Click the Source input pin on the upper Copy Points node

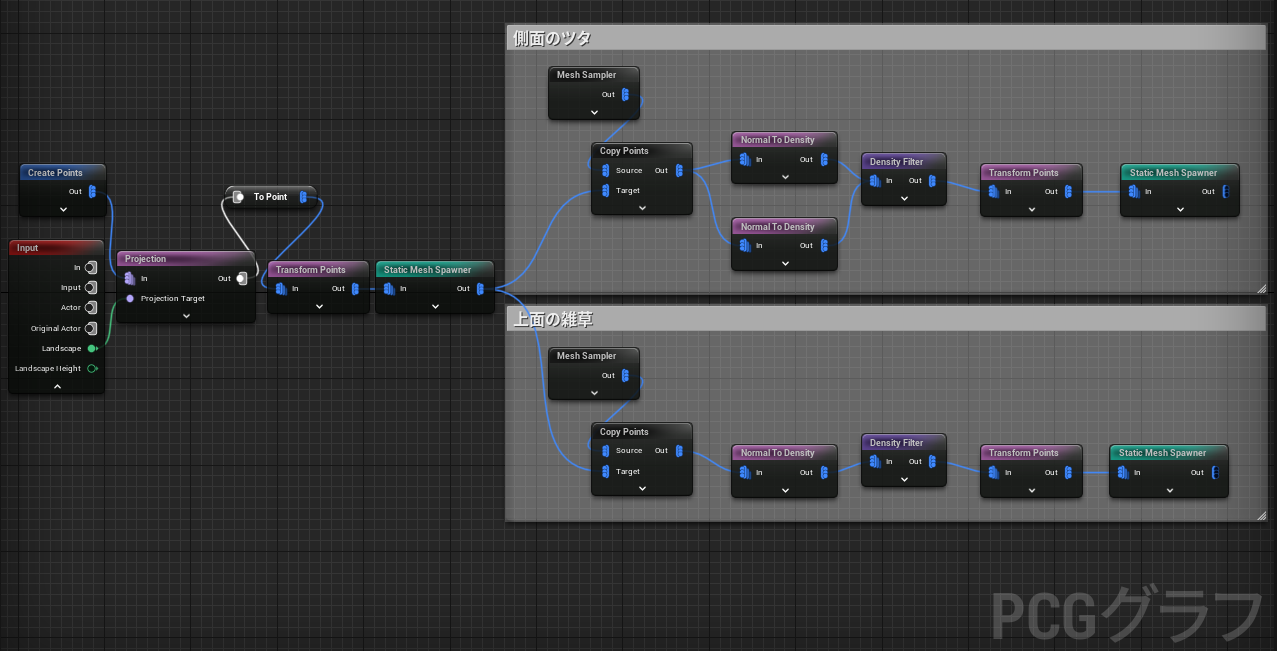coord(604,170)
